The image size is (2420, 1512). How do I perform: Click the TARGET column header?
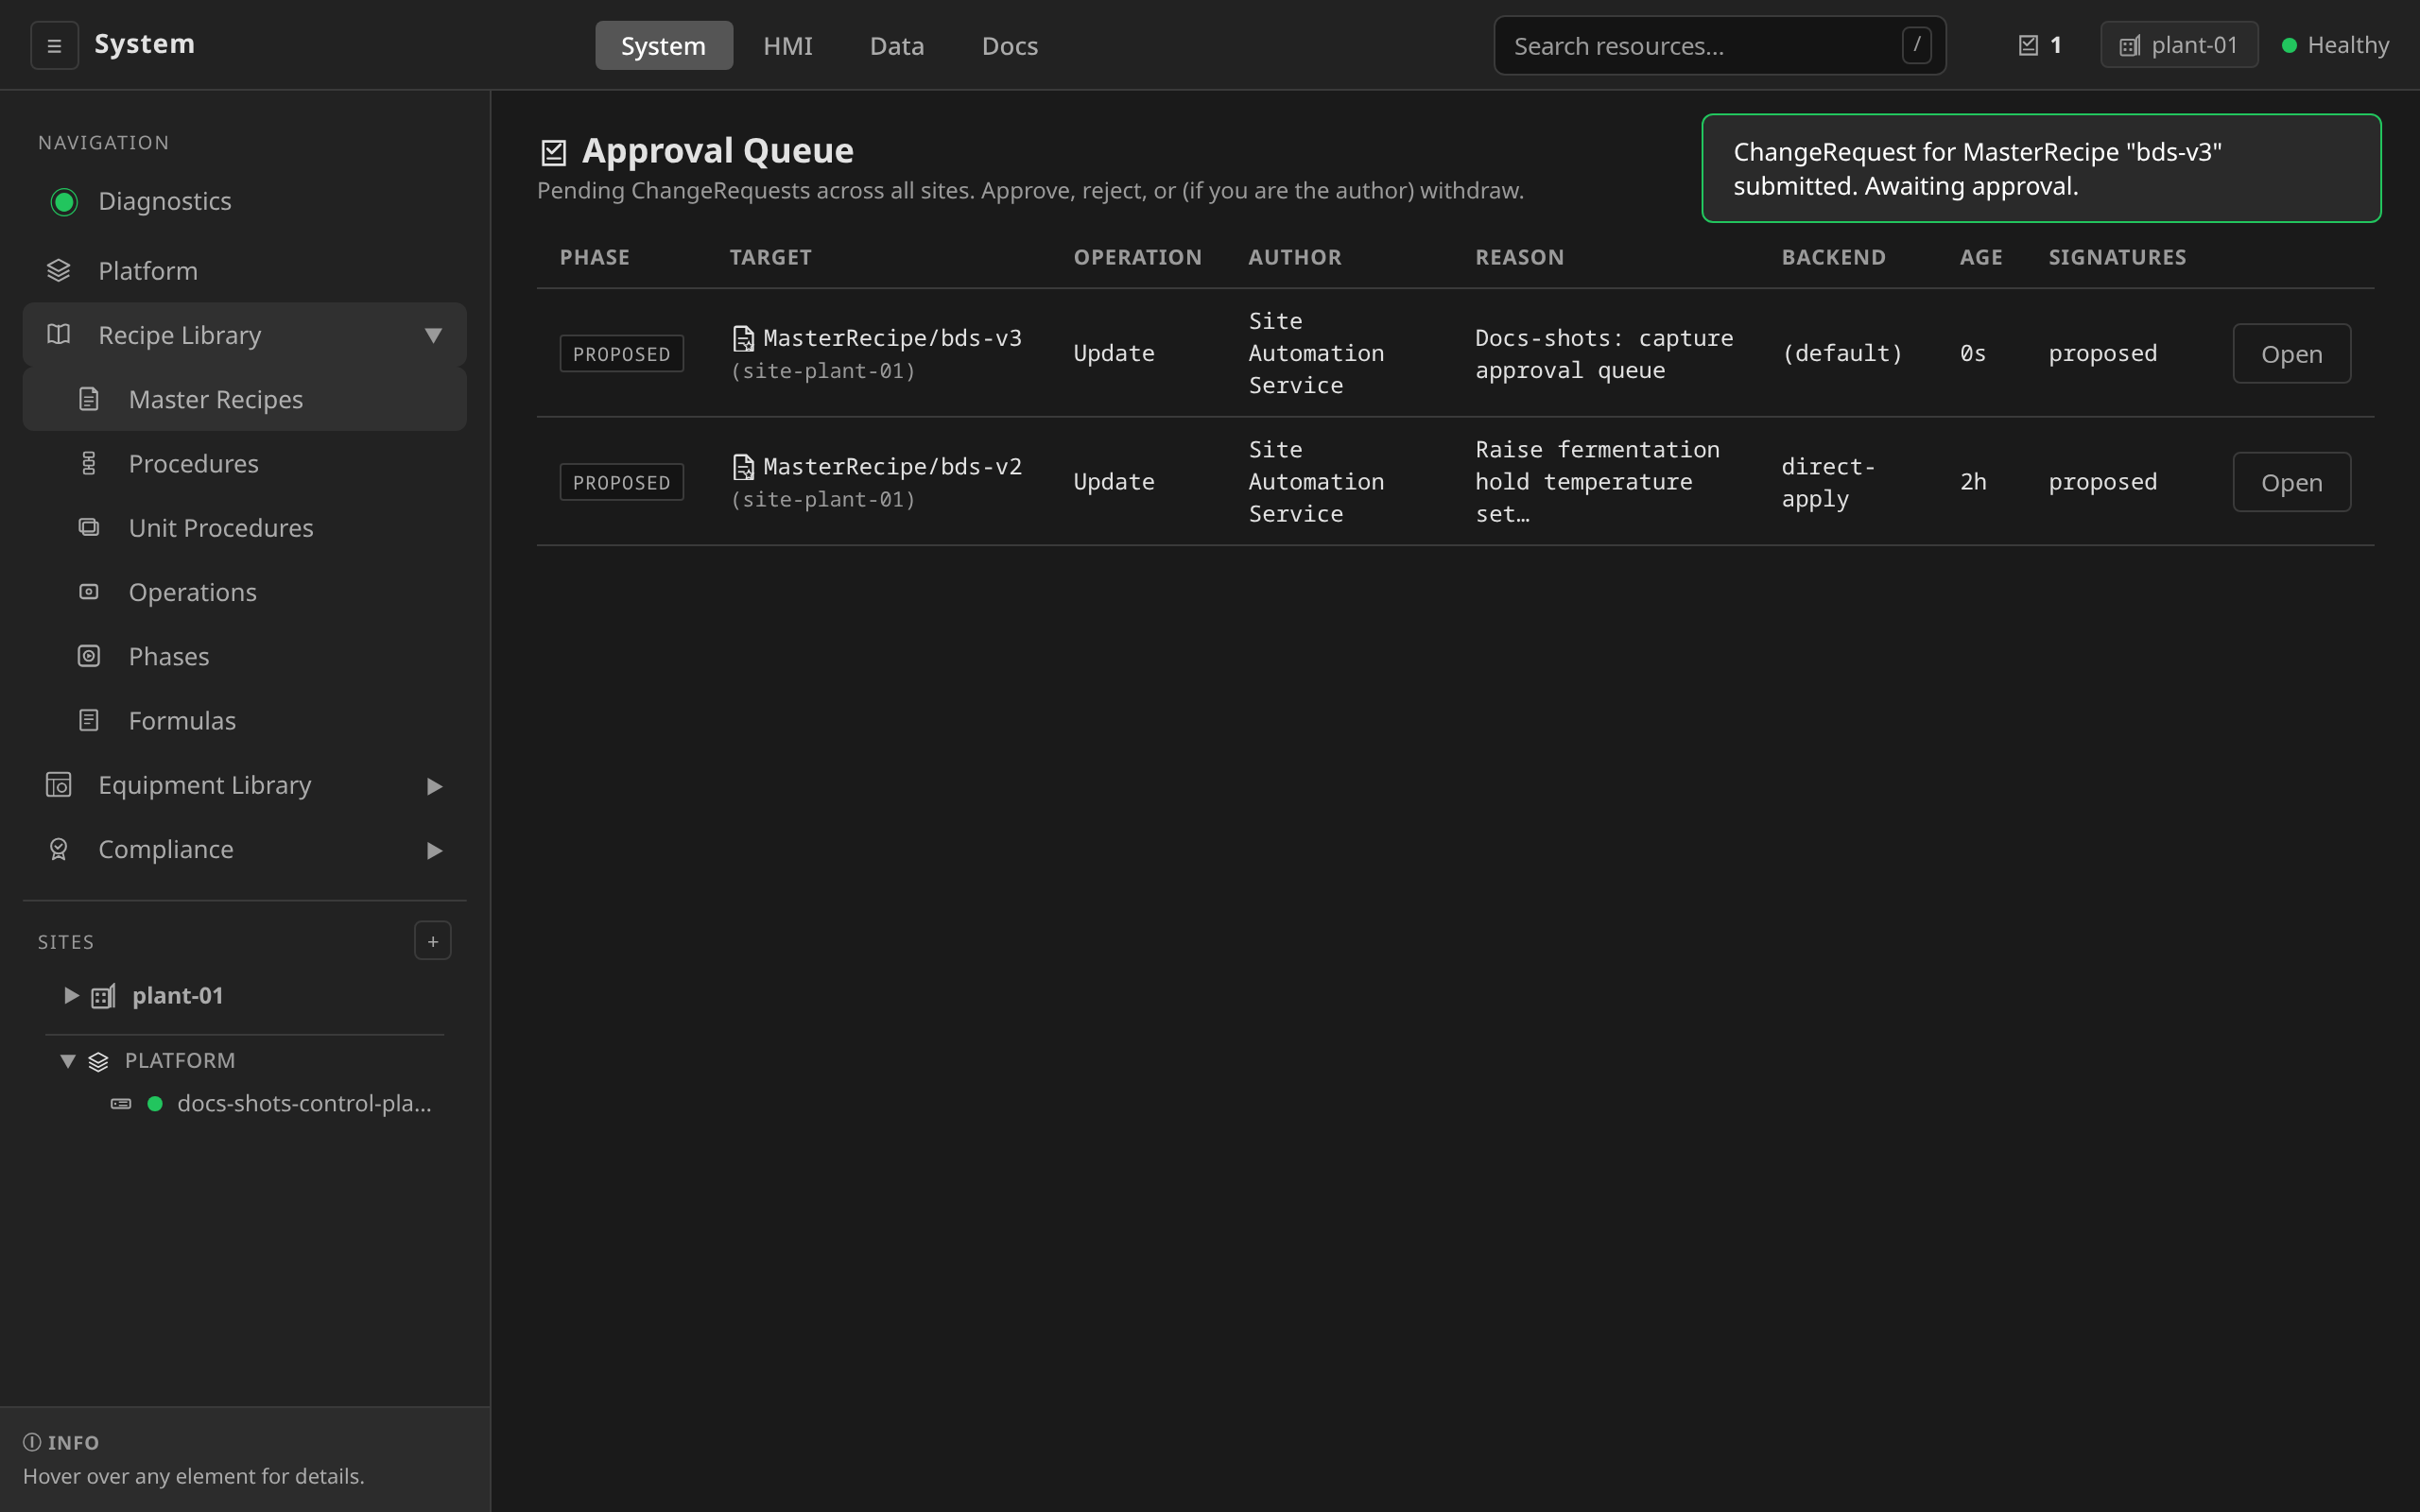click(770, 257)
